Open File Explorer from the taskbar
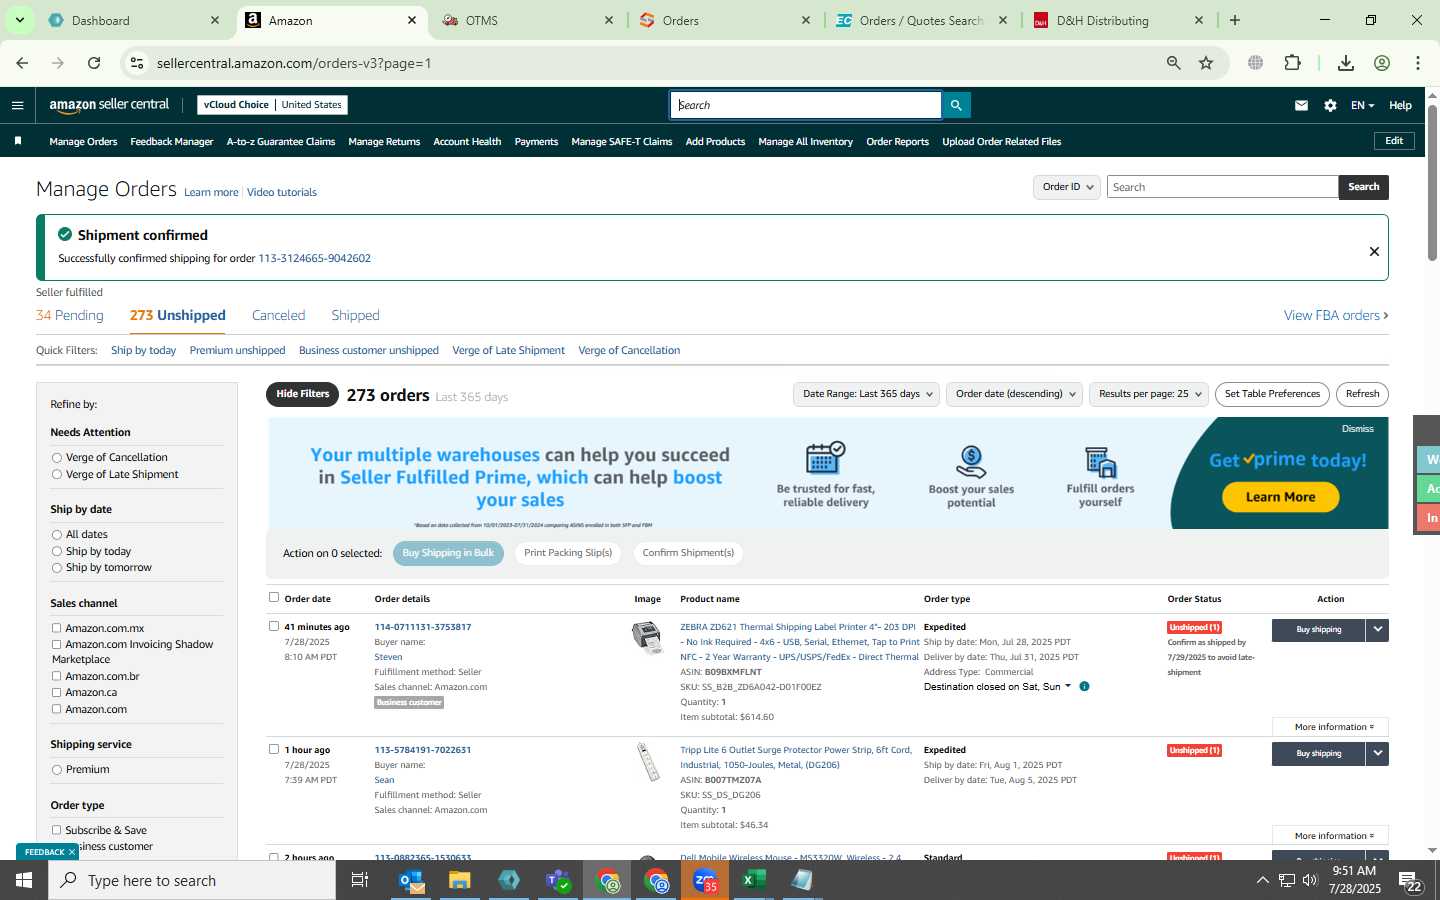The width and height of the screenshot is (1440, 900). coord(460,880)
